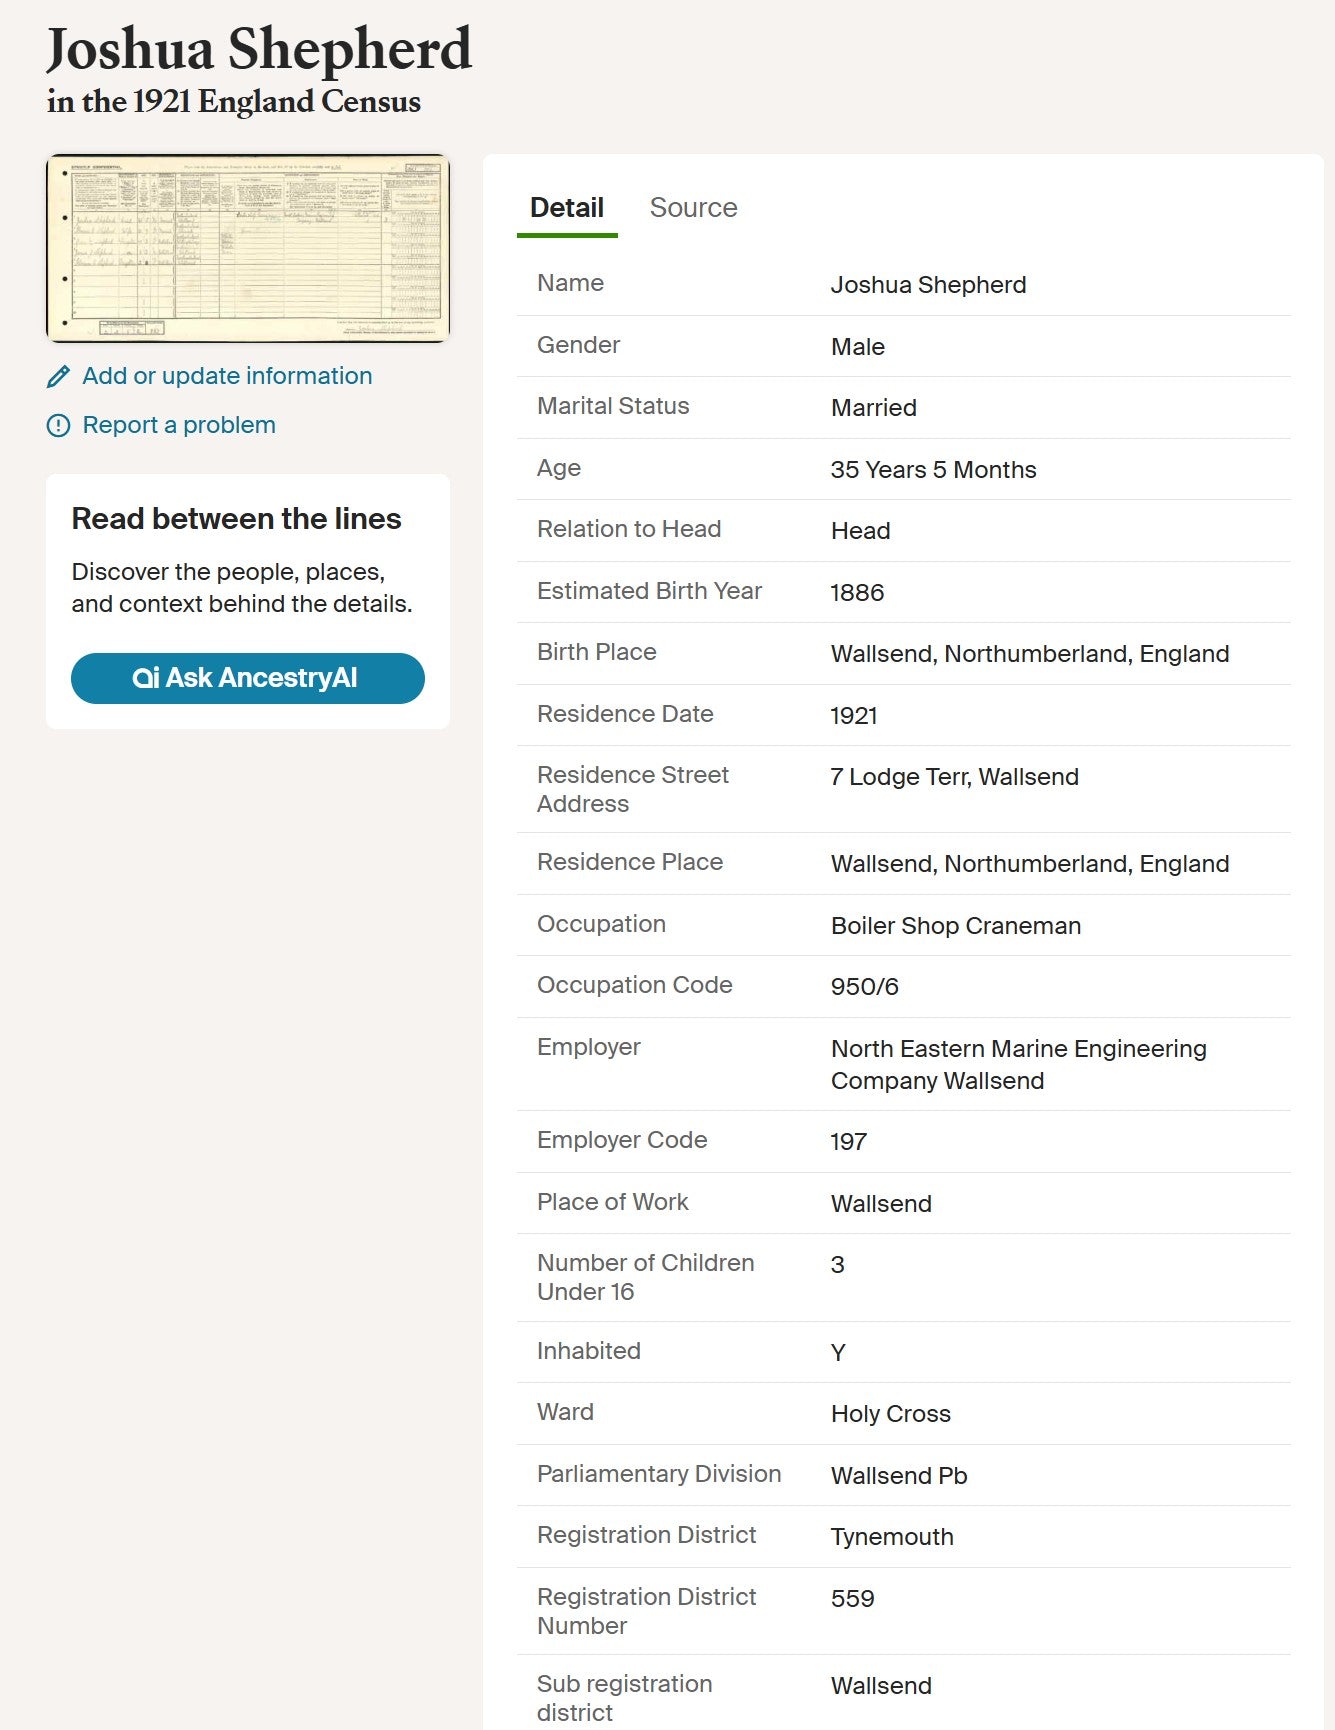Click the AncestryAI logo icon inside the blue button

point(146,679)
